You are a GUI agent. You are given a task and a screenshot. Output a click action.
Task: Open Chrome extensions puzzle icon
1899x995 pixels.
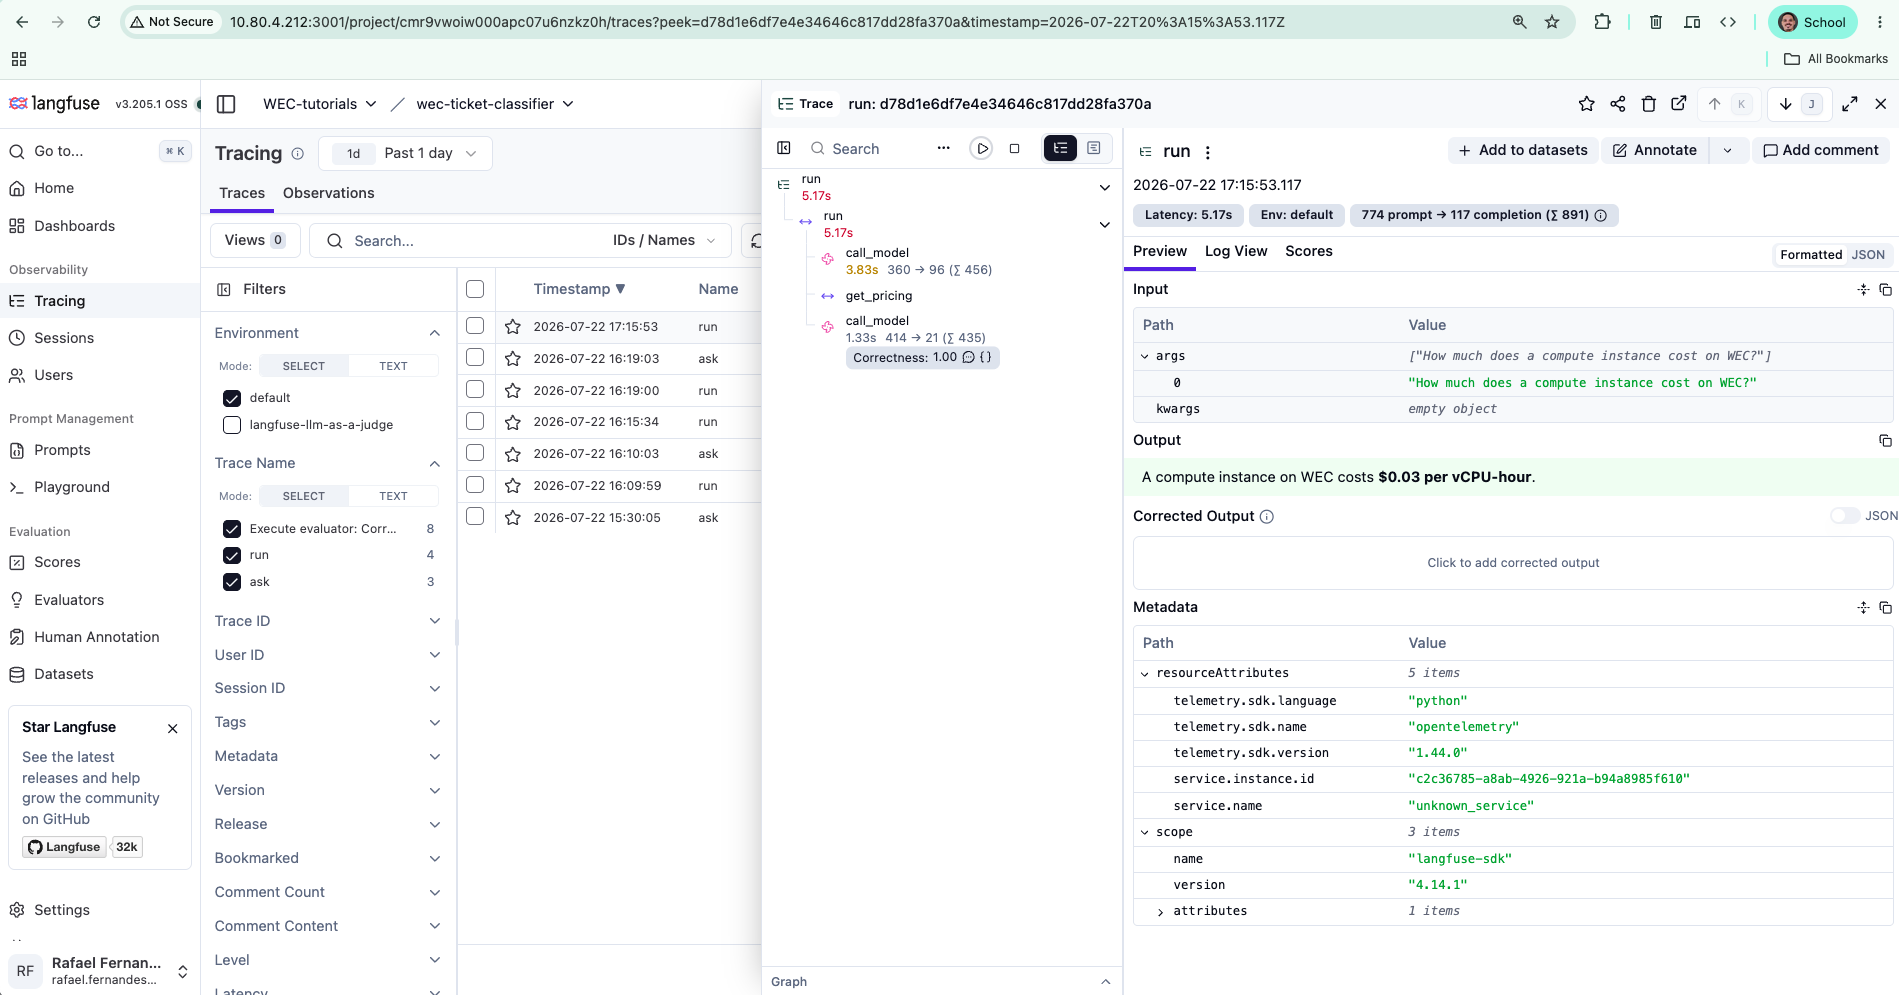click(1602, 22)
